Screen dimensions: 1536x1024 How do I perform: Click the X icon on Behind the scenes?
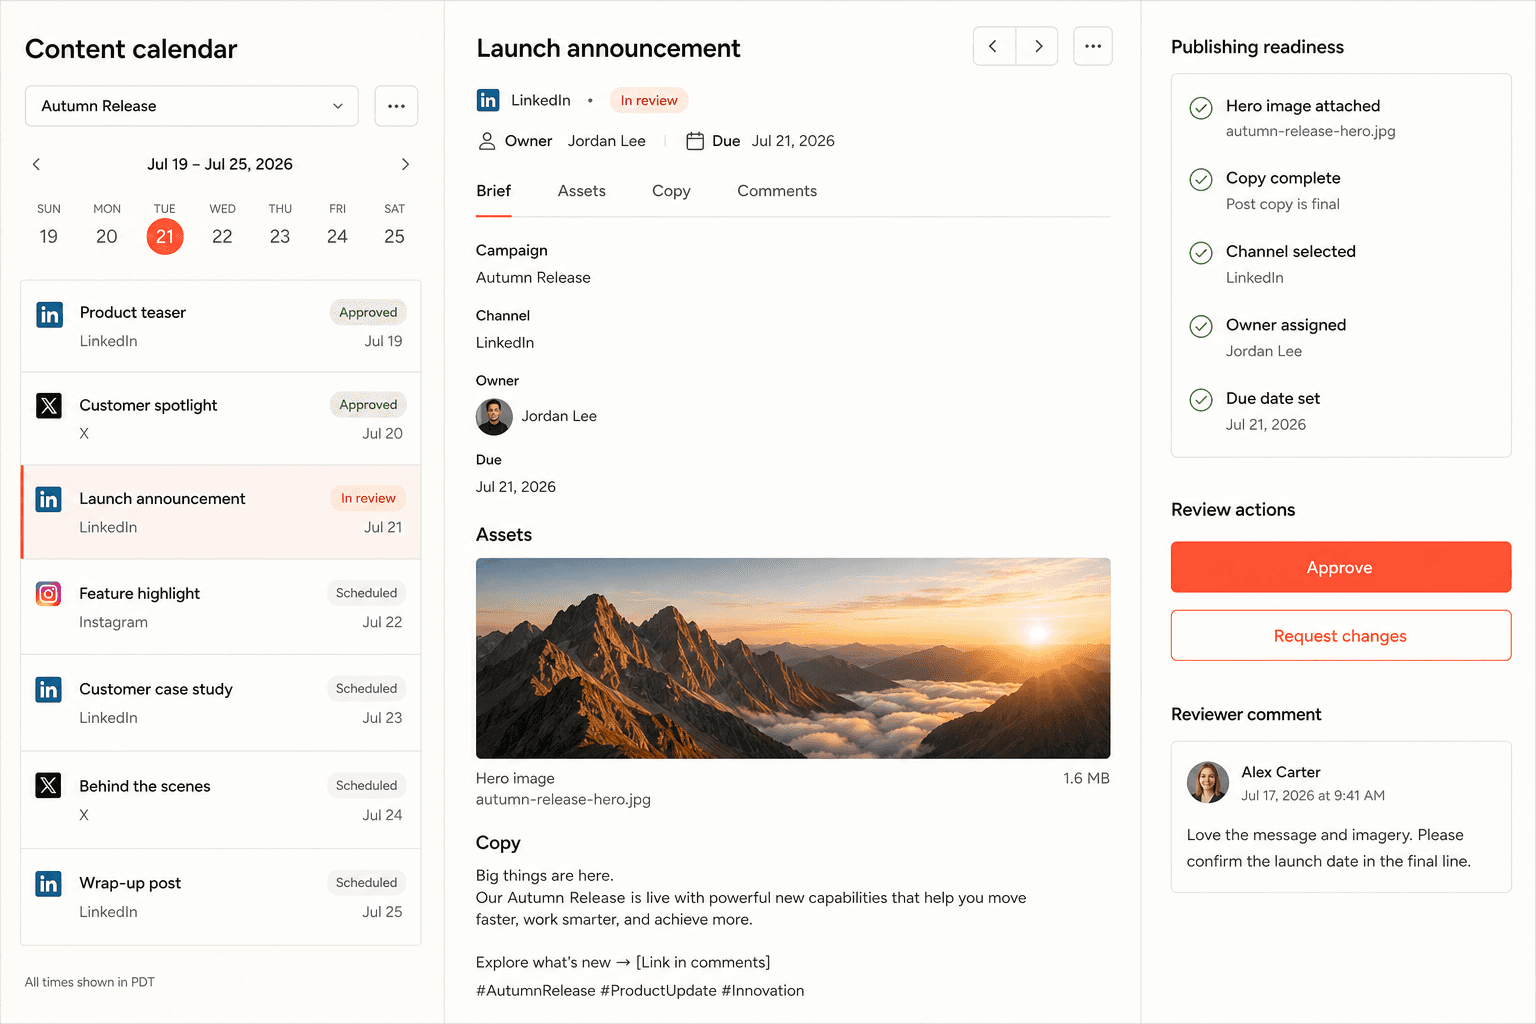tap(49, 785)
